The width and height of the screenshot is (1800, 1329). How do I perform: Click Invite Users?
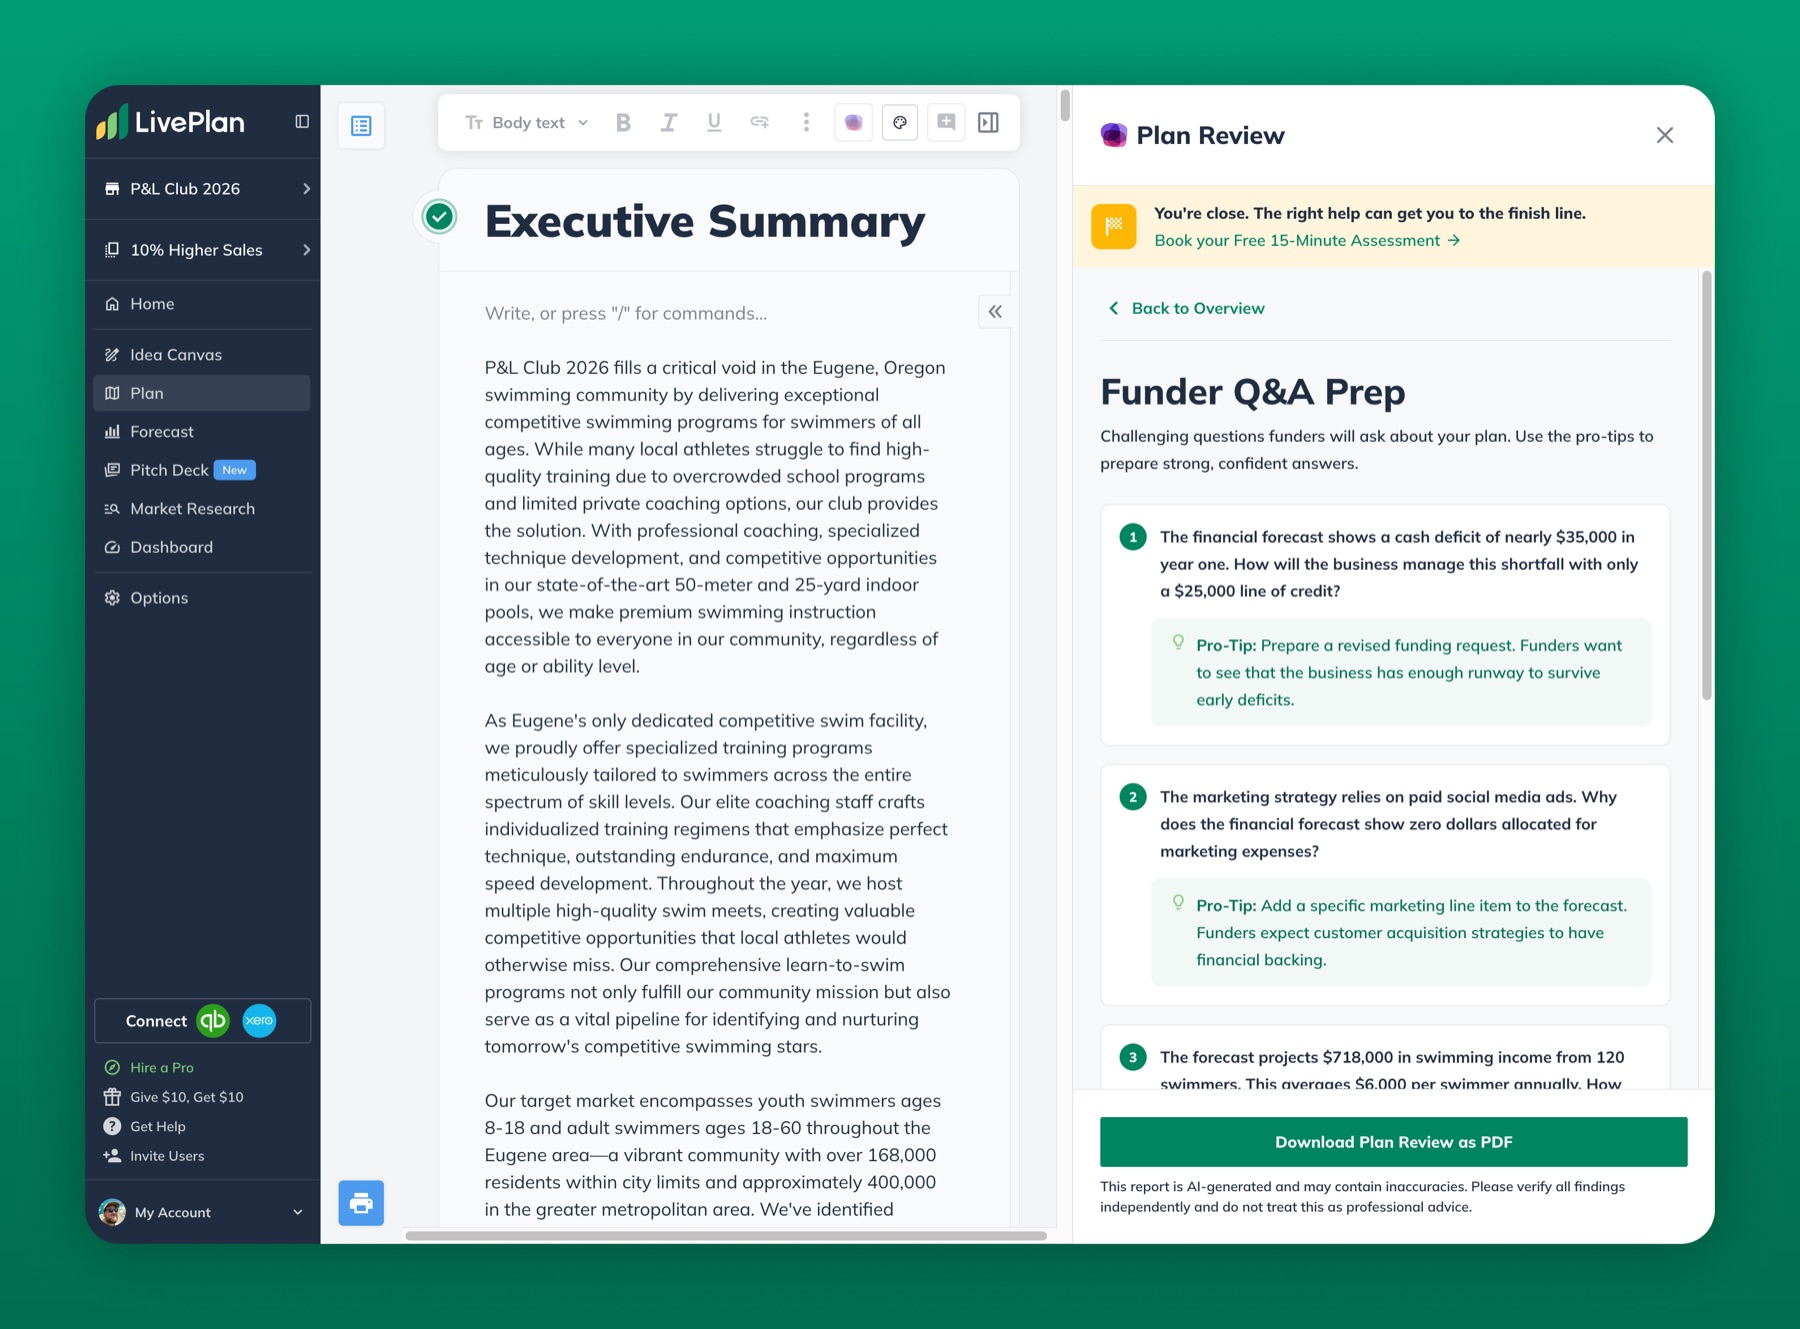point(154,1156)
